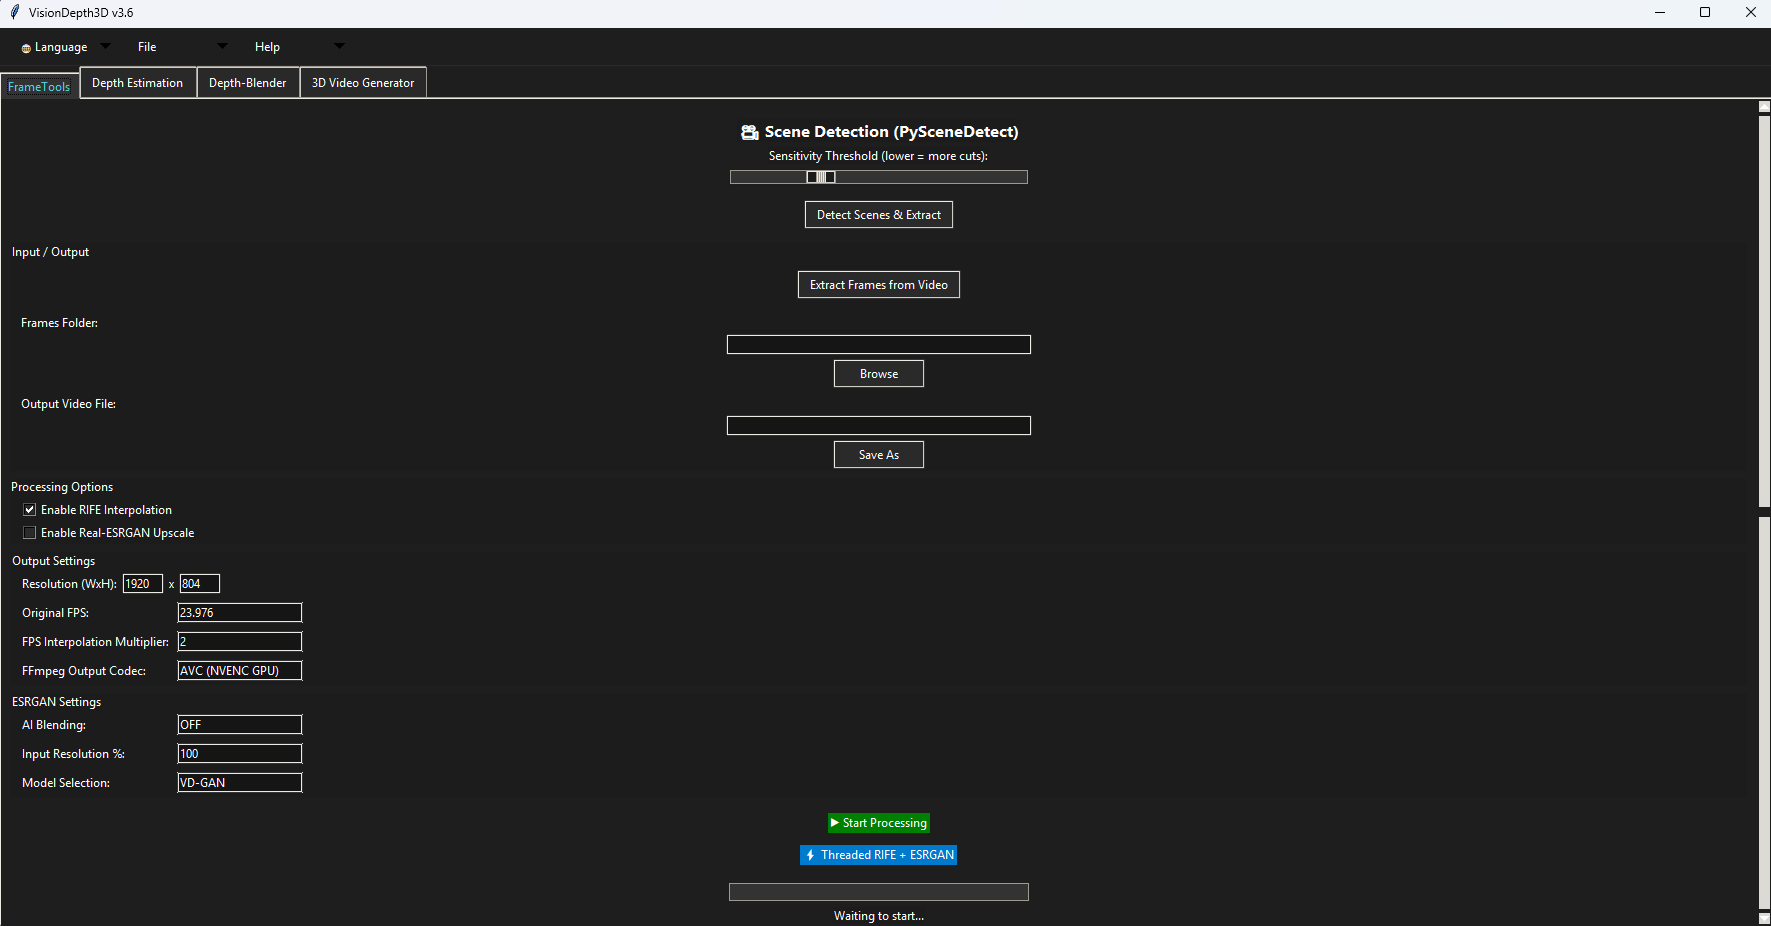Minimize the VisionDepth3D window
Image resolution: width=1771 pixels, height=926 pixels.
(x=1660, y=13)
